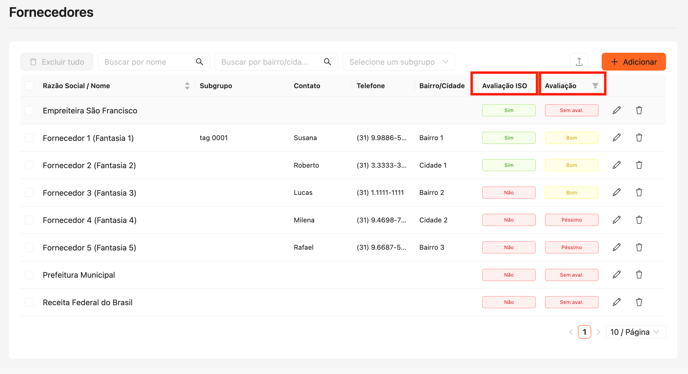Click the upload export icon button
This screenshot has width=688, height=374.
(x=579, y=62)
